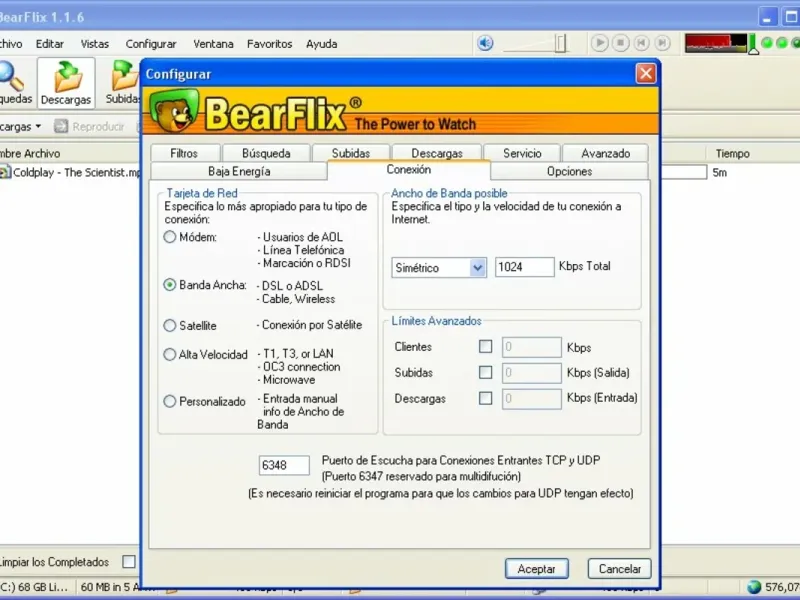
Task: Mute audio with the speaker icon
Action: click(485, 43)
